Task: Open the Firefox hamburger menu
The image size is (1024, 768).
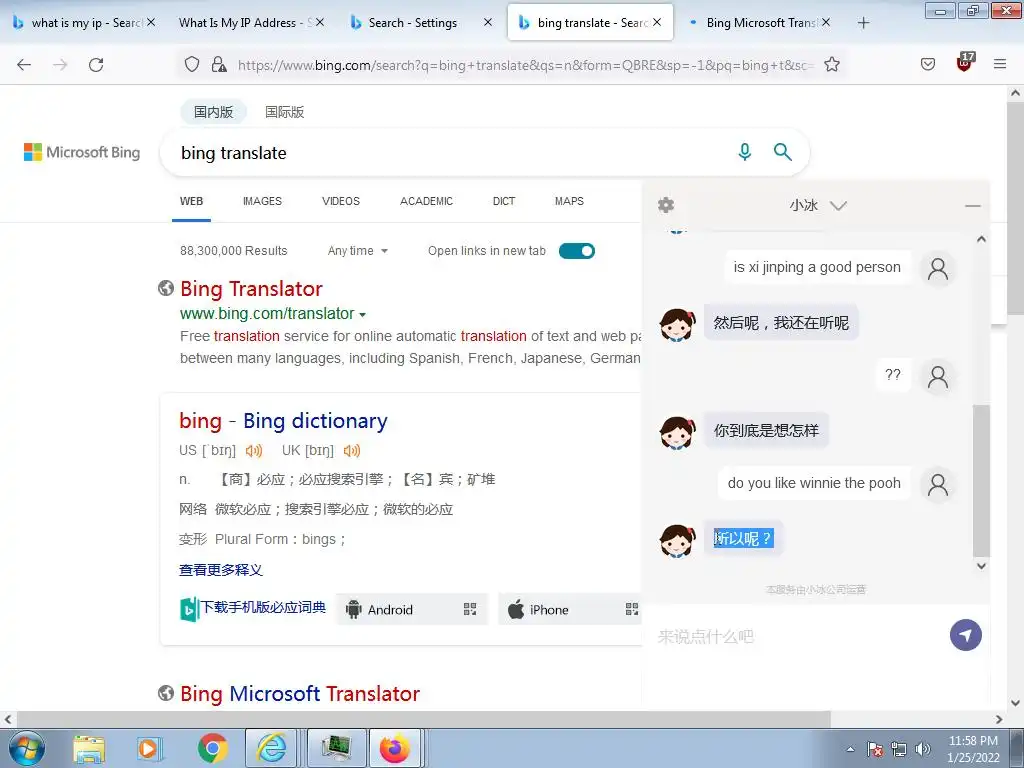Action: tap(1000, 64)
